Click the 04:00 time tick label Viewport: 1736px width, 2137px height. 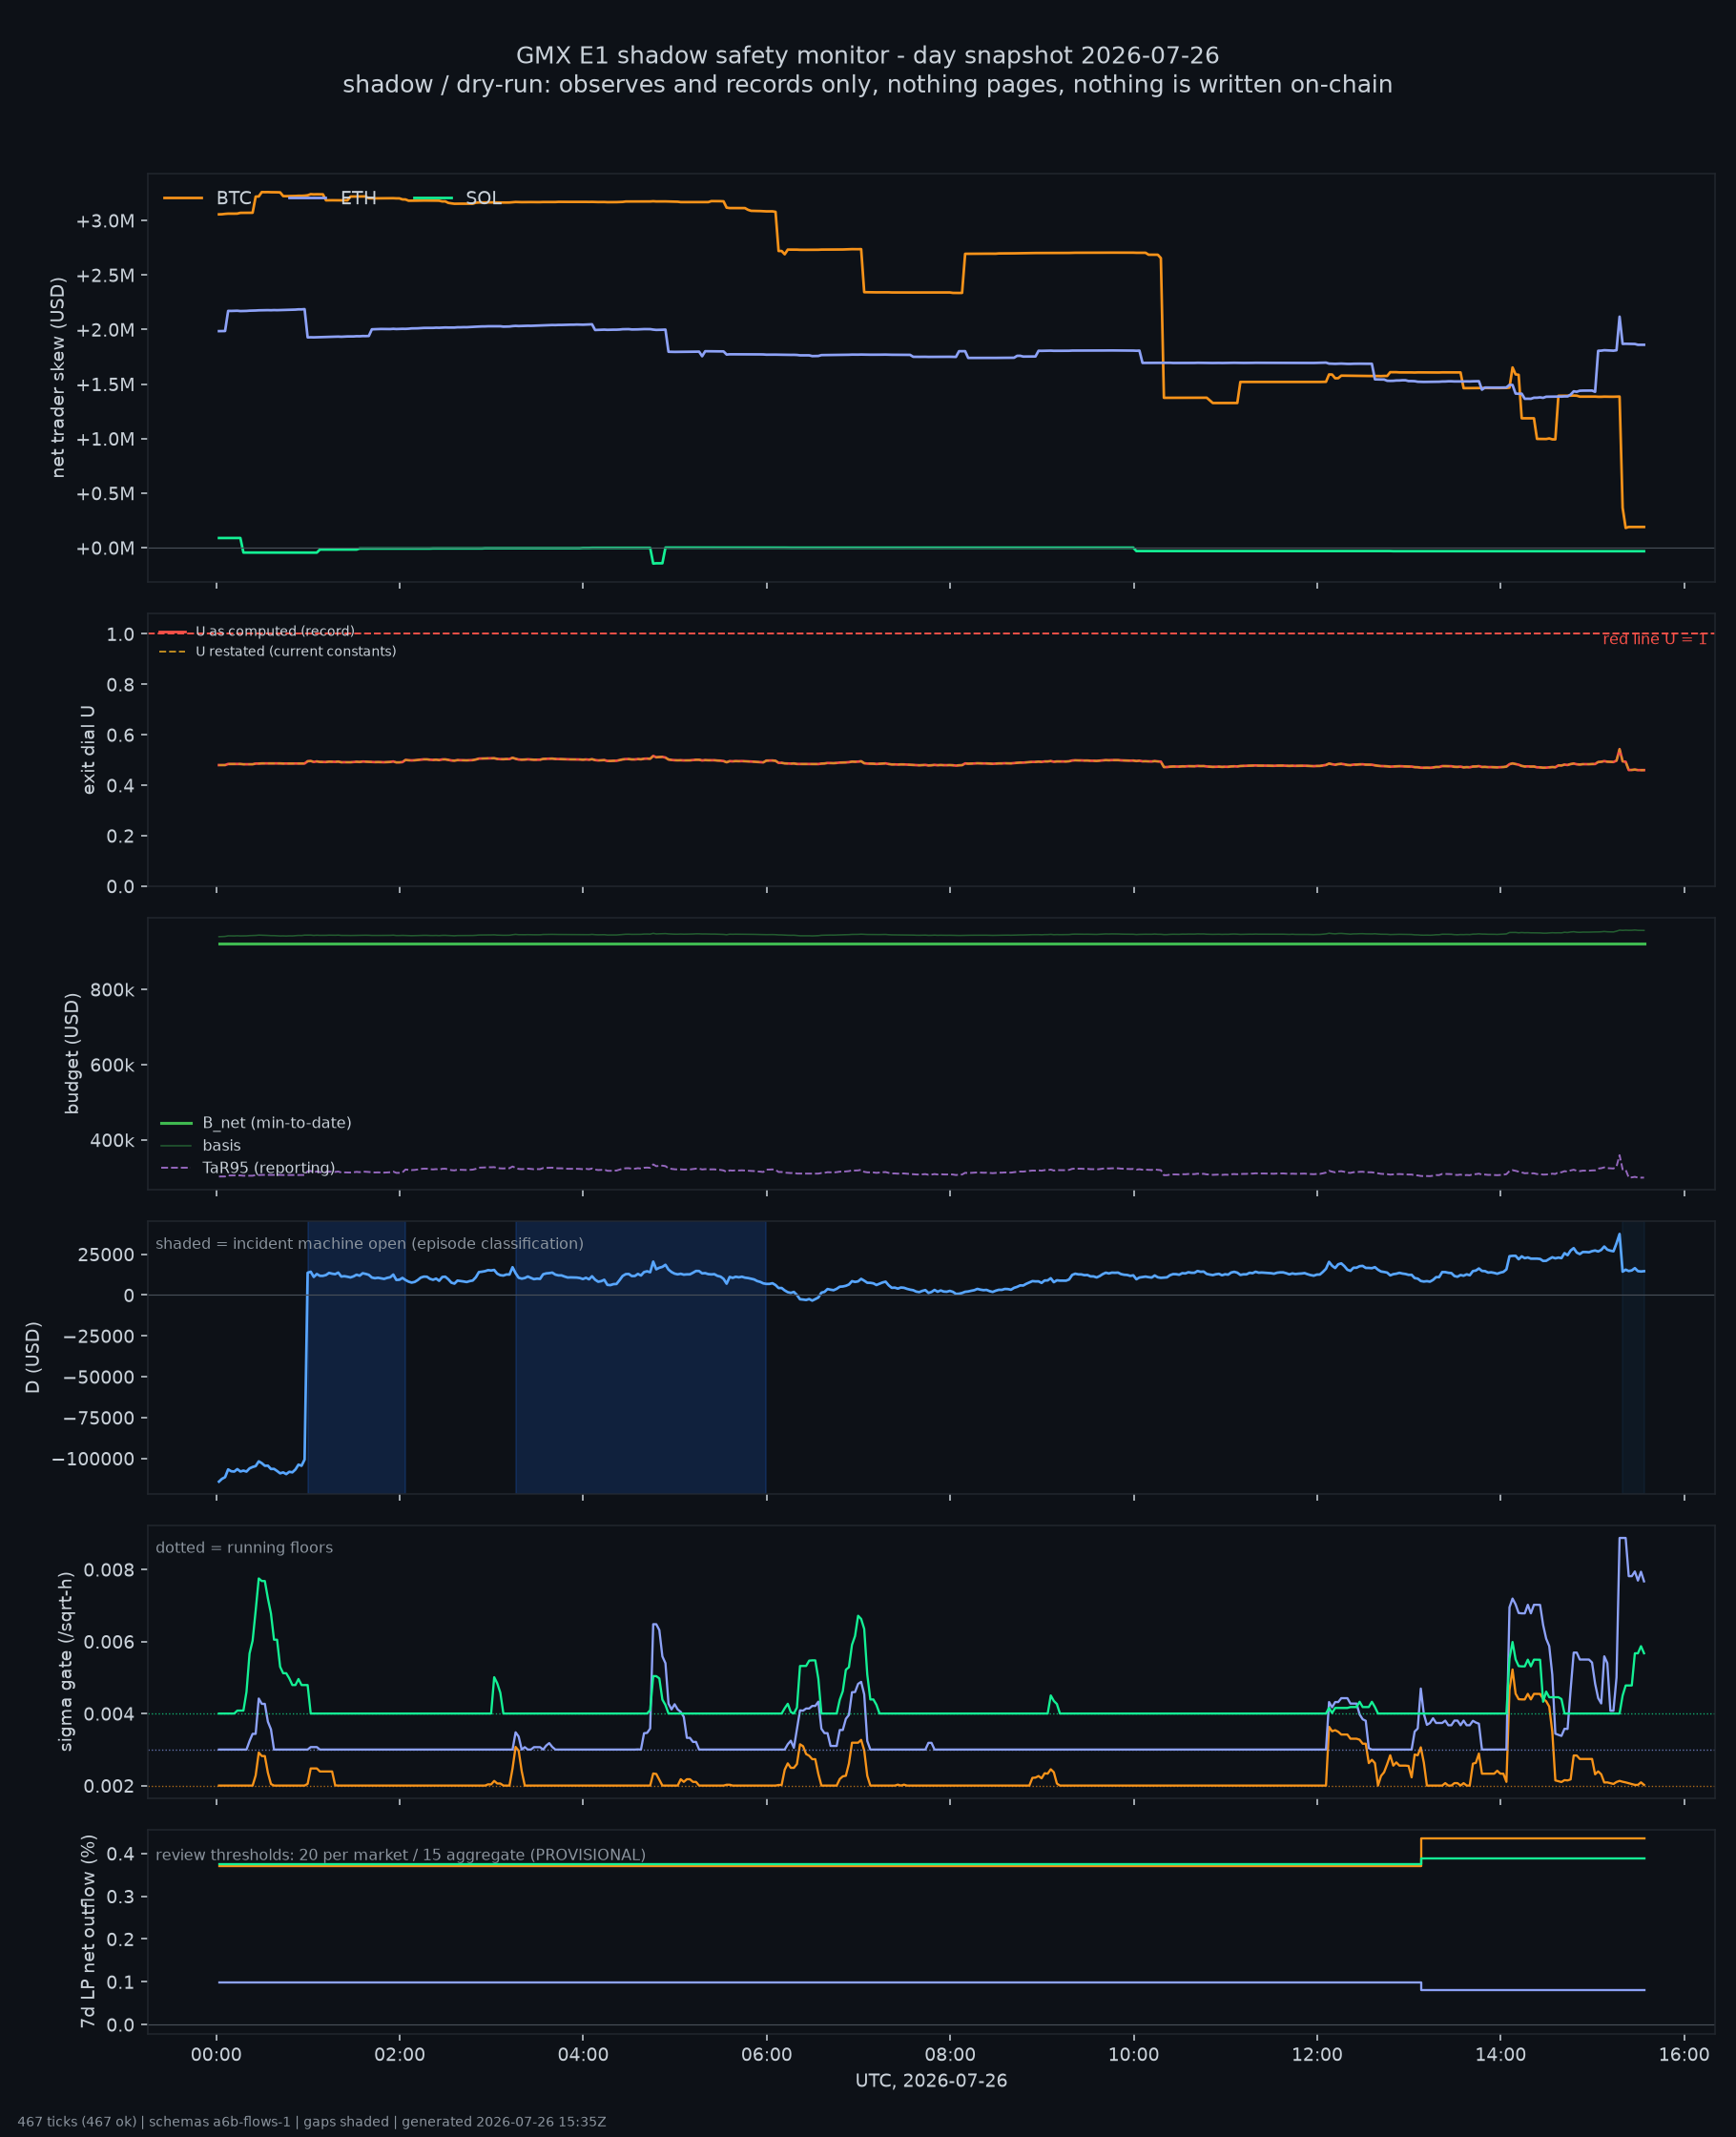coord(583,2055)
